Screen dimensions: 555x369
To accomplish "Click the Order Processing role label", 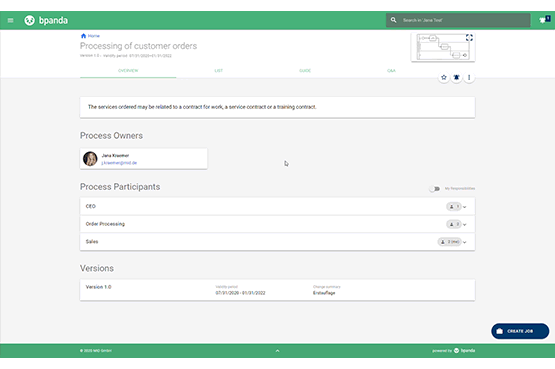I will [105, 224].
